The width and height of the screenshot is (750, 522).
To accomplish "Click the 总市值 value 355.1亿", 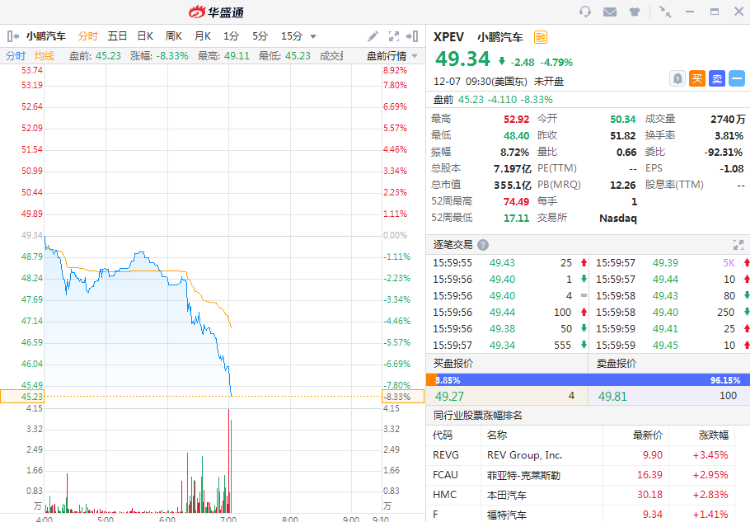I will (512, 185).
